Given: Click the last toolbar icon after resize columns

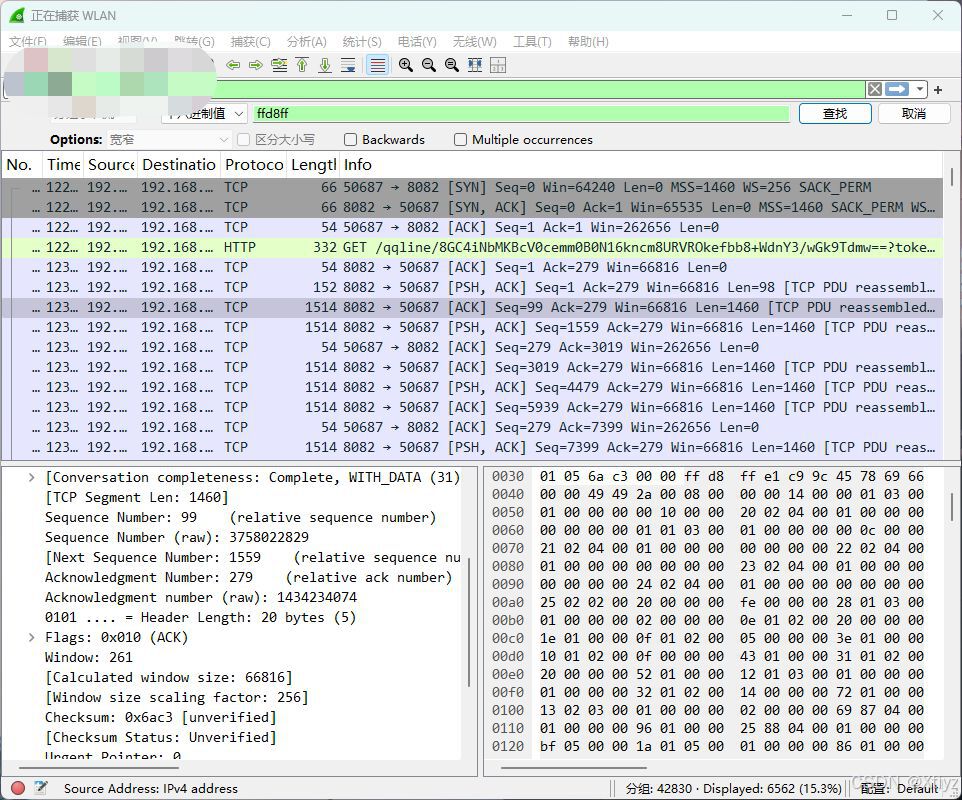Looking at the screenshot, I should point(498,65).
